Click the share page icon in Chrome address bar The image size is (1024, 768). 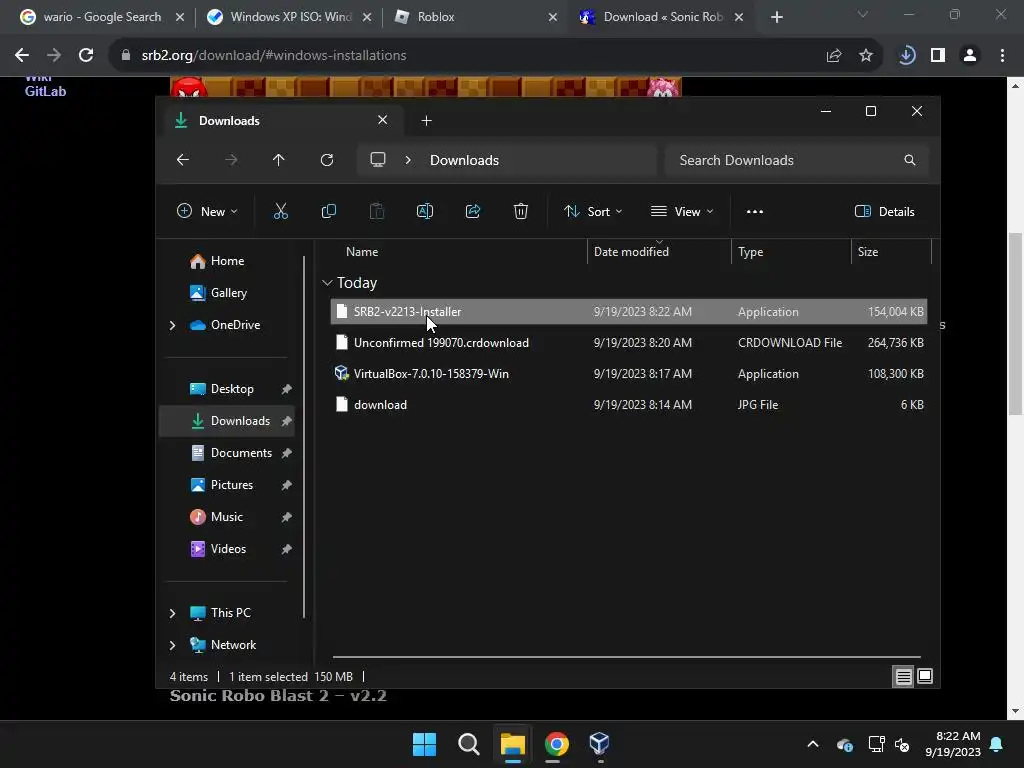point(834,56)
